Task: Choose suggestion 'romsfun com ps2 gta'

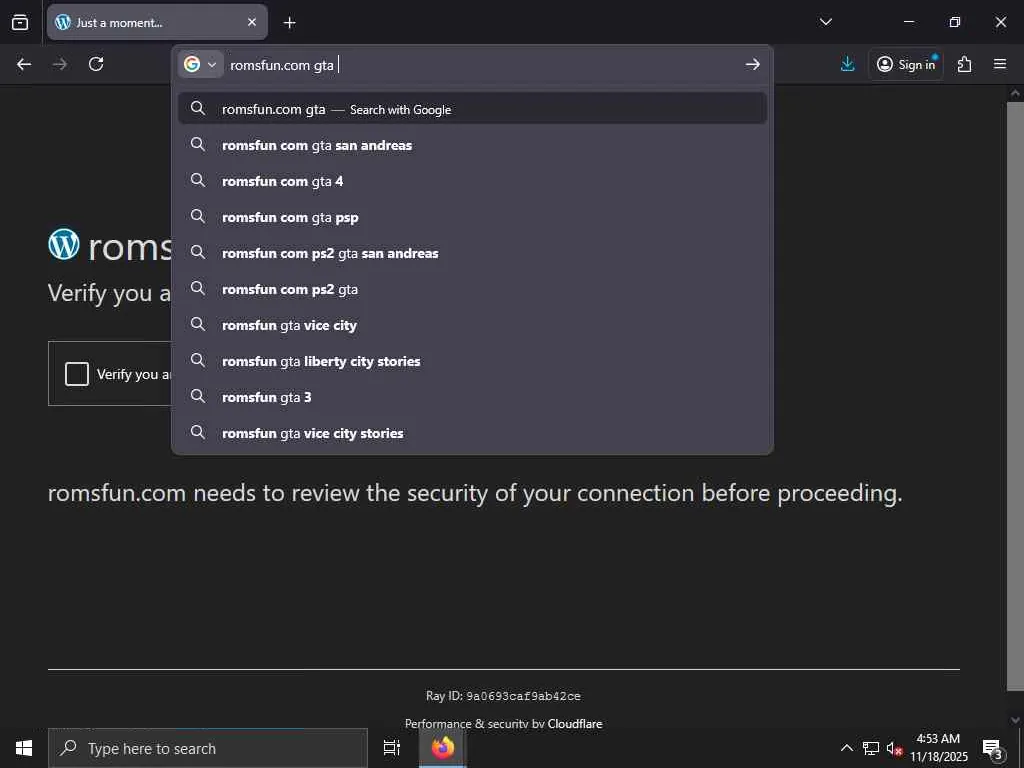Action: [x=472, y=289]
